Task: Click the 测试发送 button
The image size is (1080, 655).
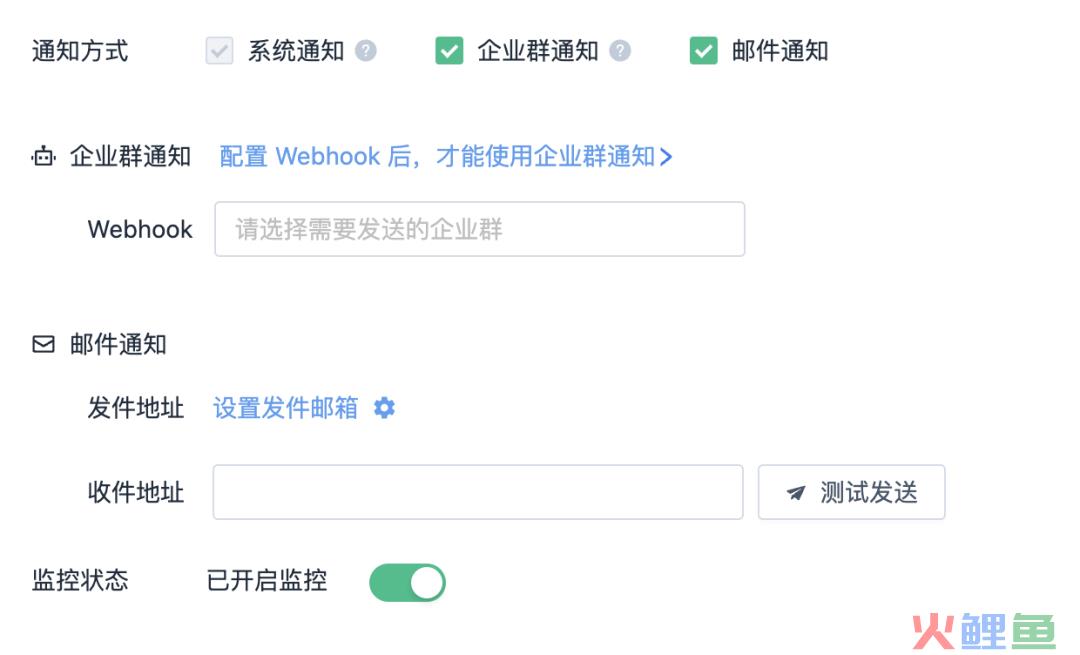Action: tap(851, 492)
